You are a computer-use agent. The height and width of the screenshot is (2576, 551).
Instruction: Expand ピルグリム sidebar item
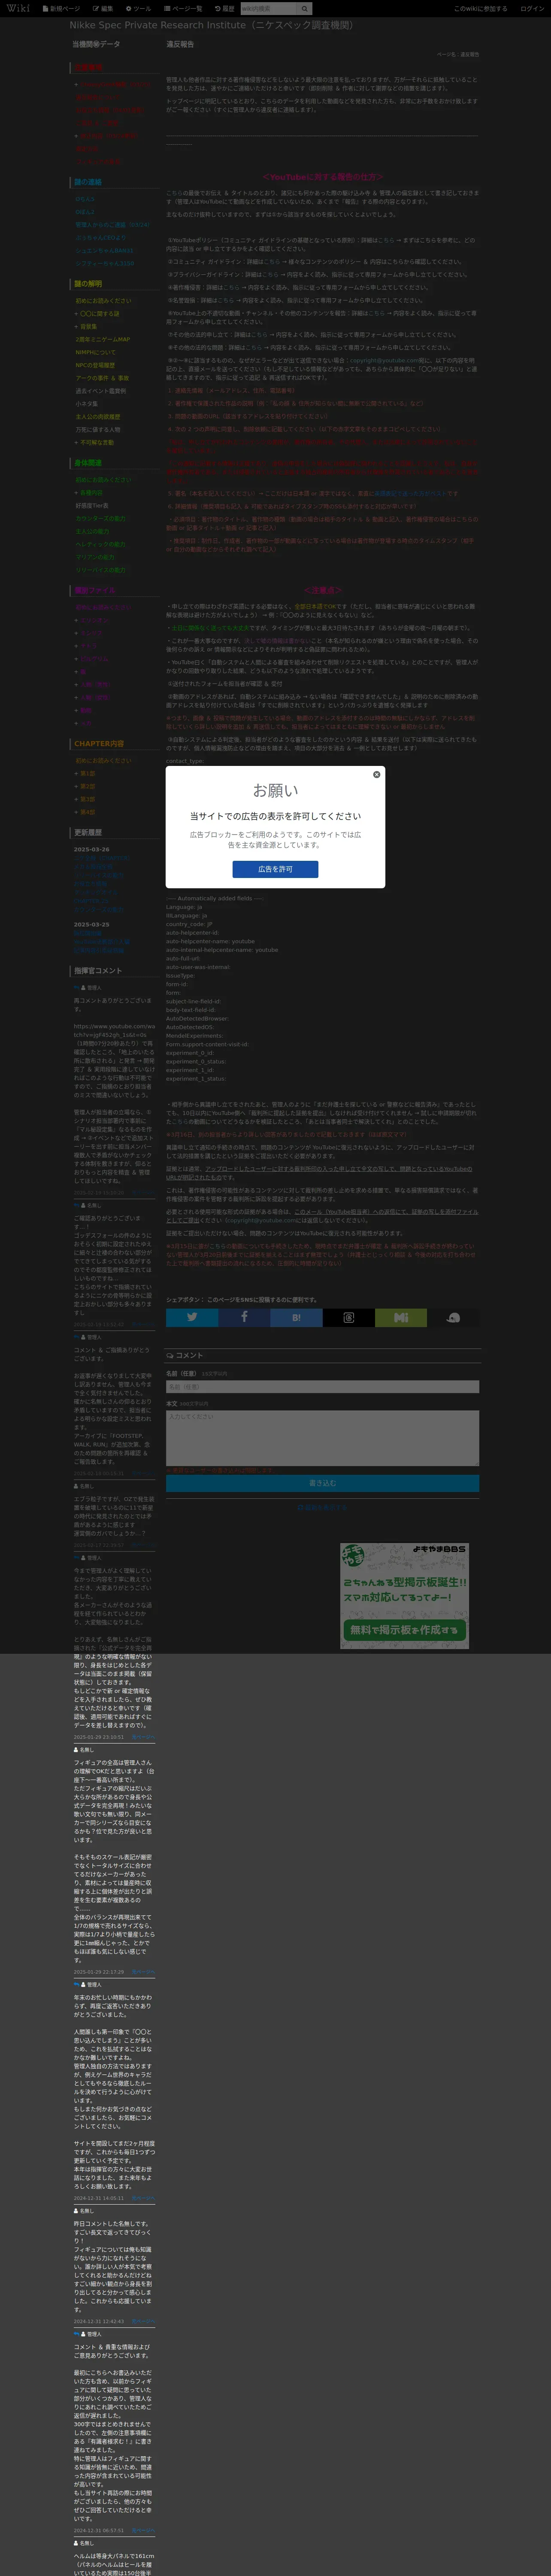91,659
